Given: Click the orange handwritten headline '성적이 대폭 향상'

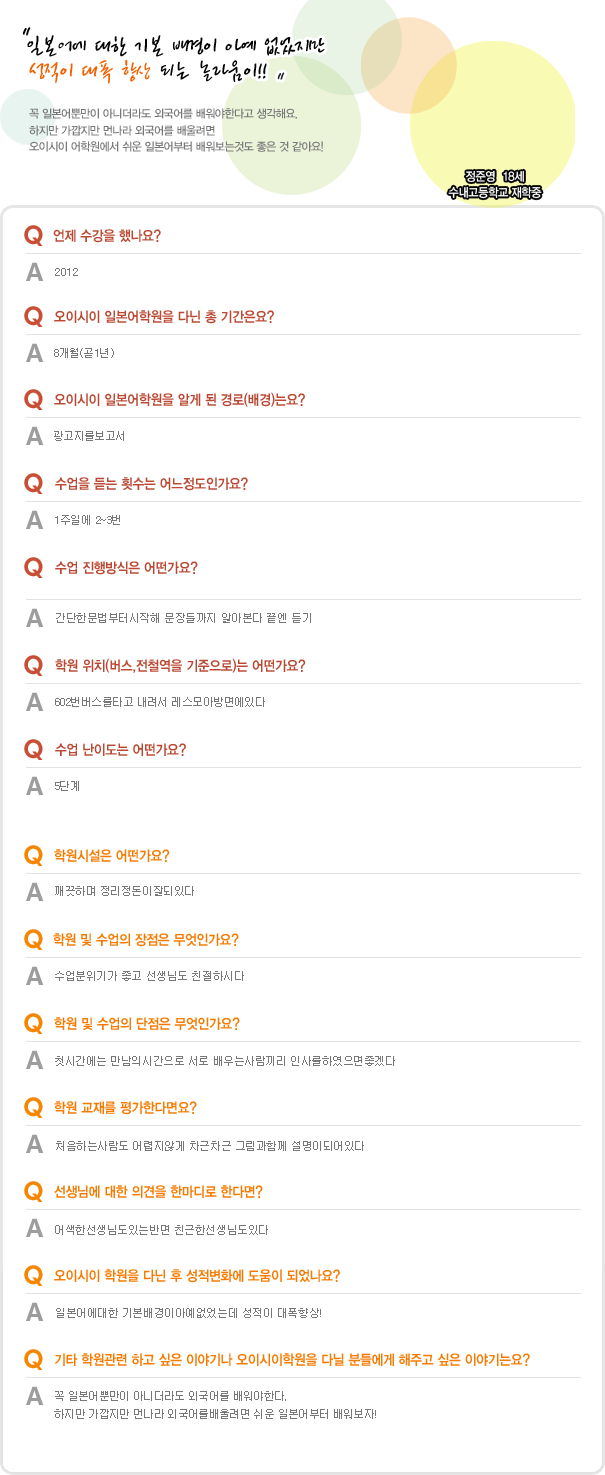Looking at the screenshot, I should click(100, 72).
